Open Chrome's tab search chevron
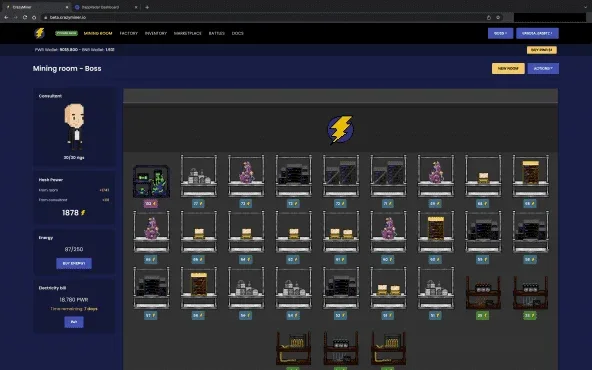Viewport: 592px width, 370px height. (586, 7)
